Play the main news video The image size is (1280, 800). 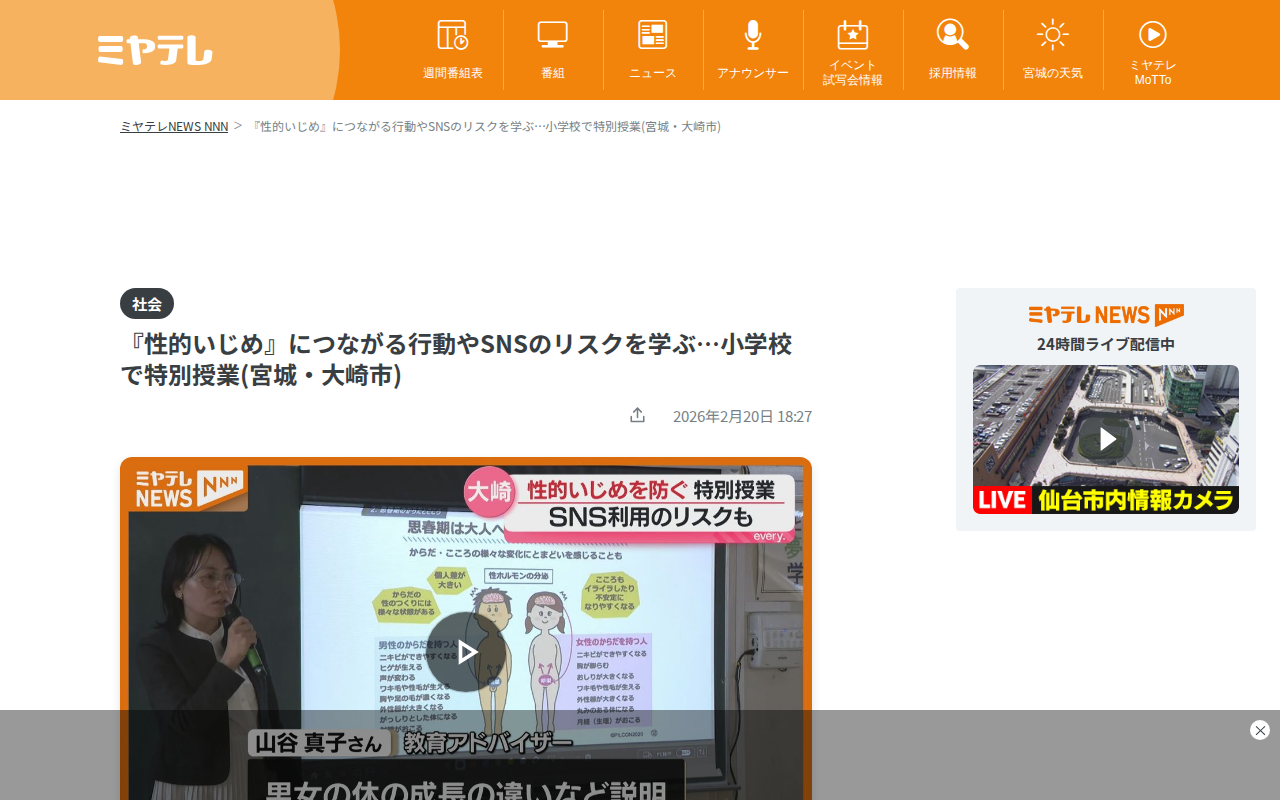(x=466, y=652)
